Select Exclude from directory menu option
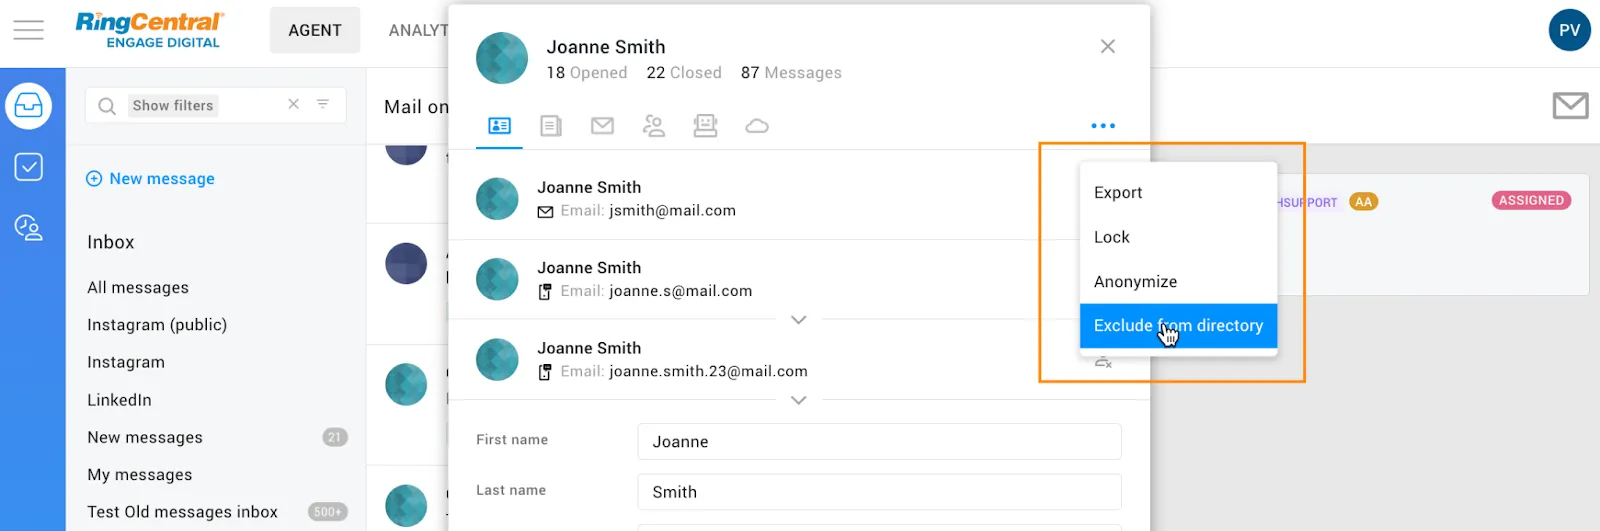Image resolution: width=1600 pixels, height=531 pixels. coord(1178,326)
